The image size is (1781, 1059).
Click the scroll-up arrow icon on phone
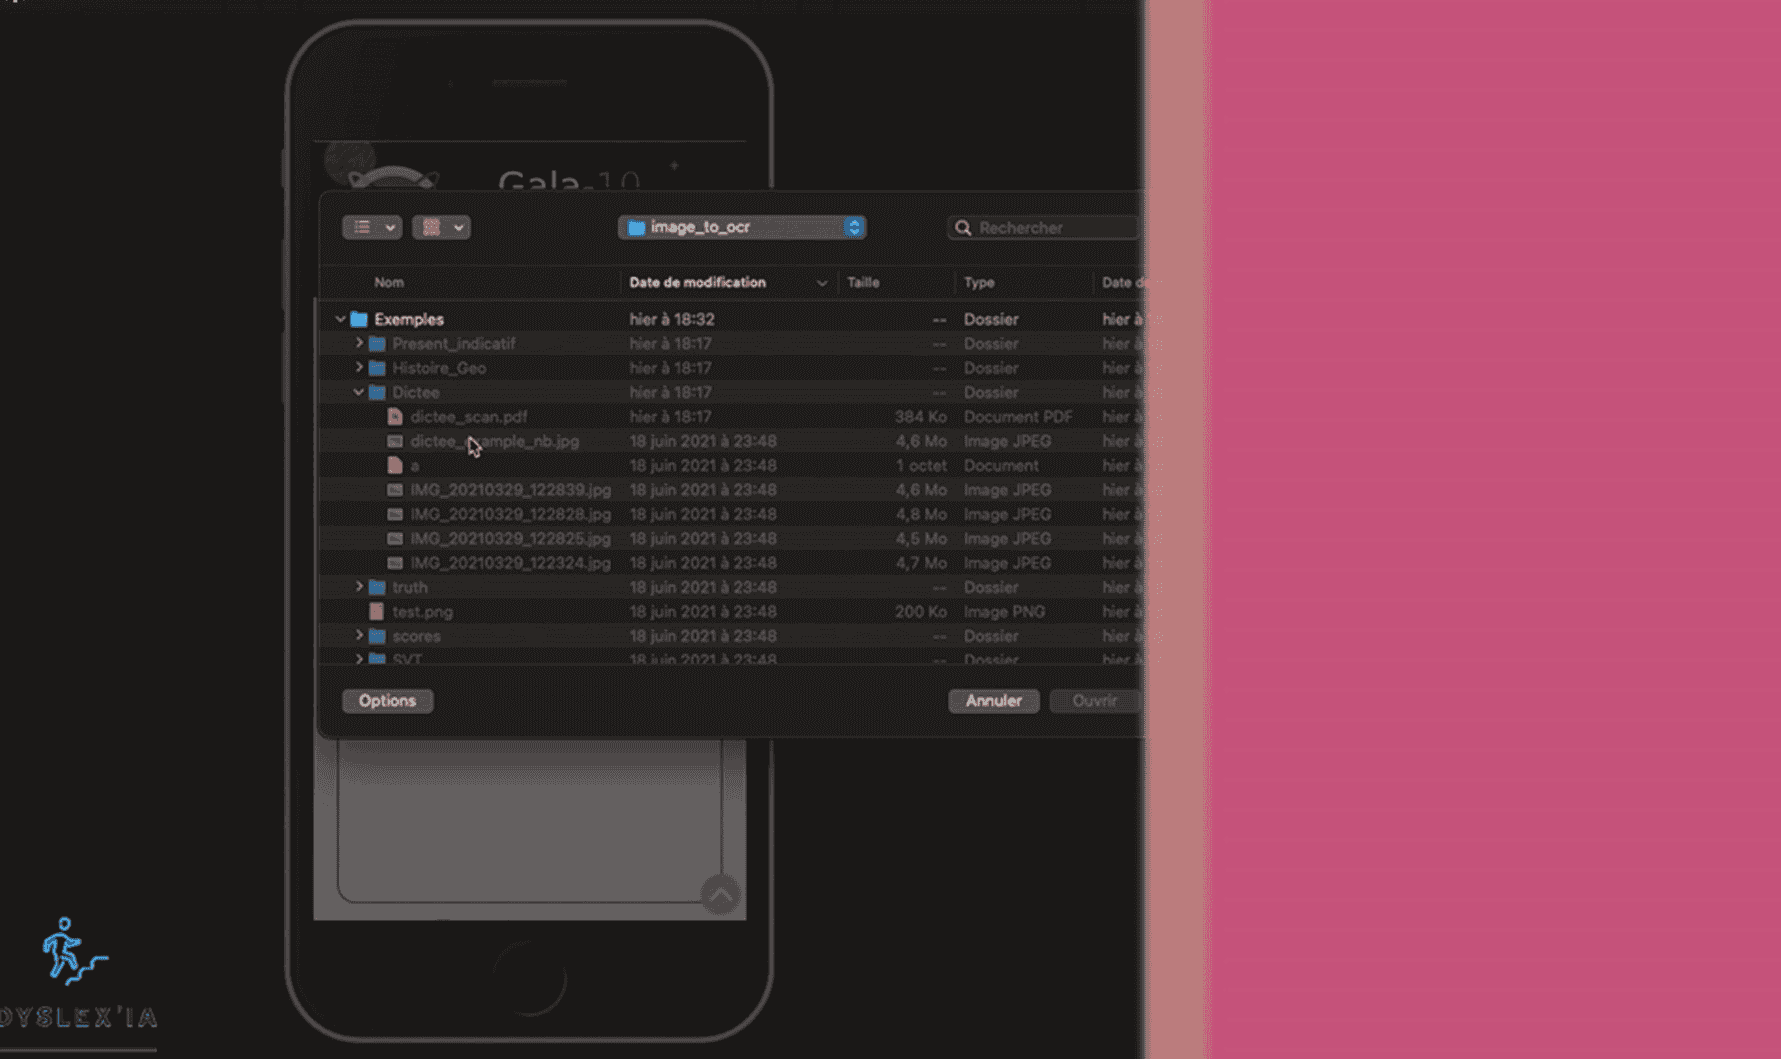(720, 894)
